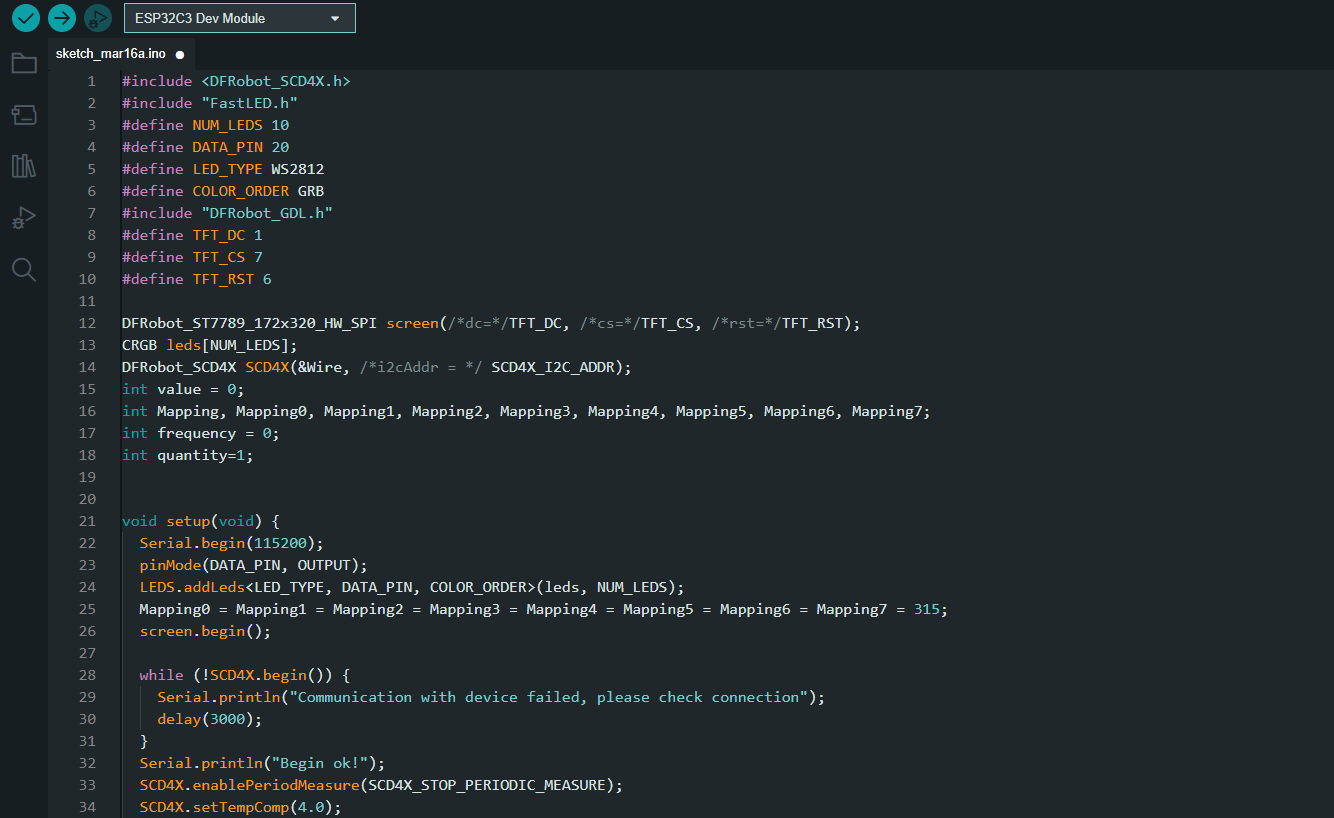Click the #define LED_TYPE WS2812 line

tap(223, 169)
